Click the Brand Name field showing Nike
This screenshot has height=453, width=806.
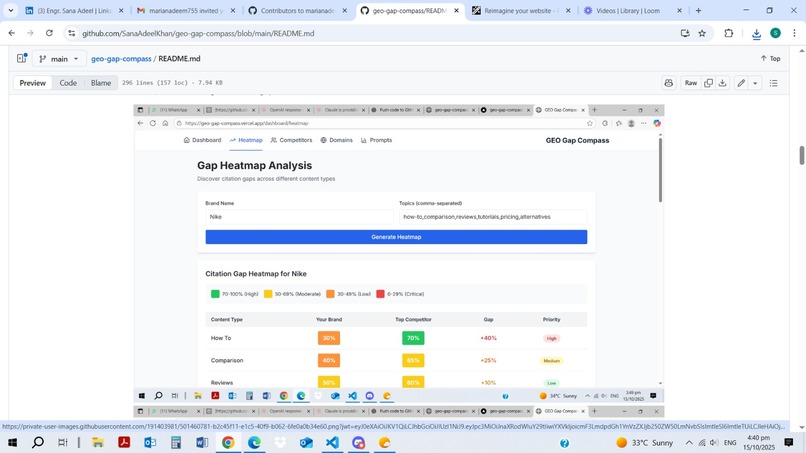coord(299,217)
